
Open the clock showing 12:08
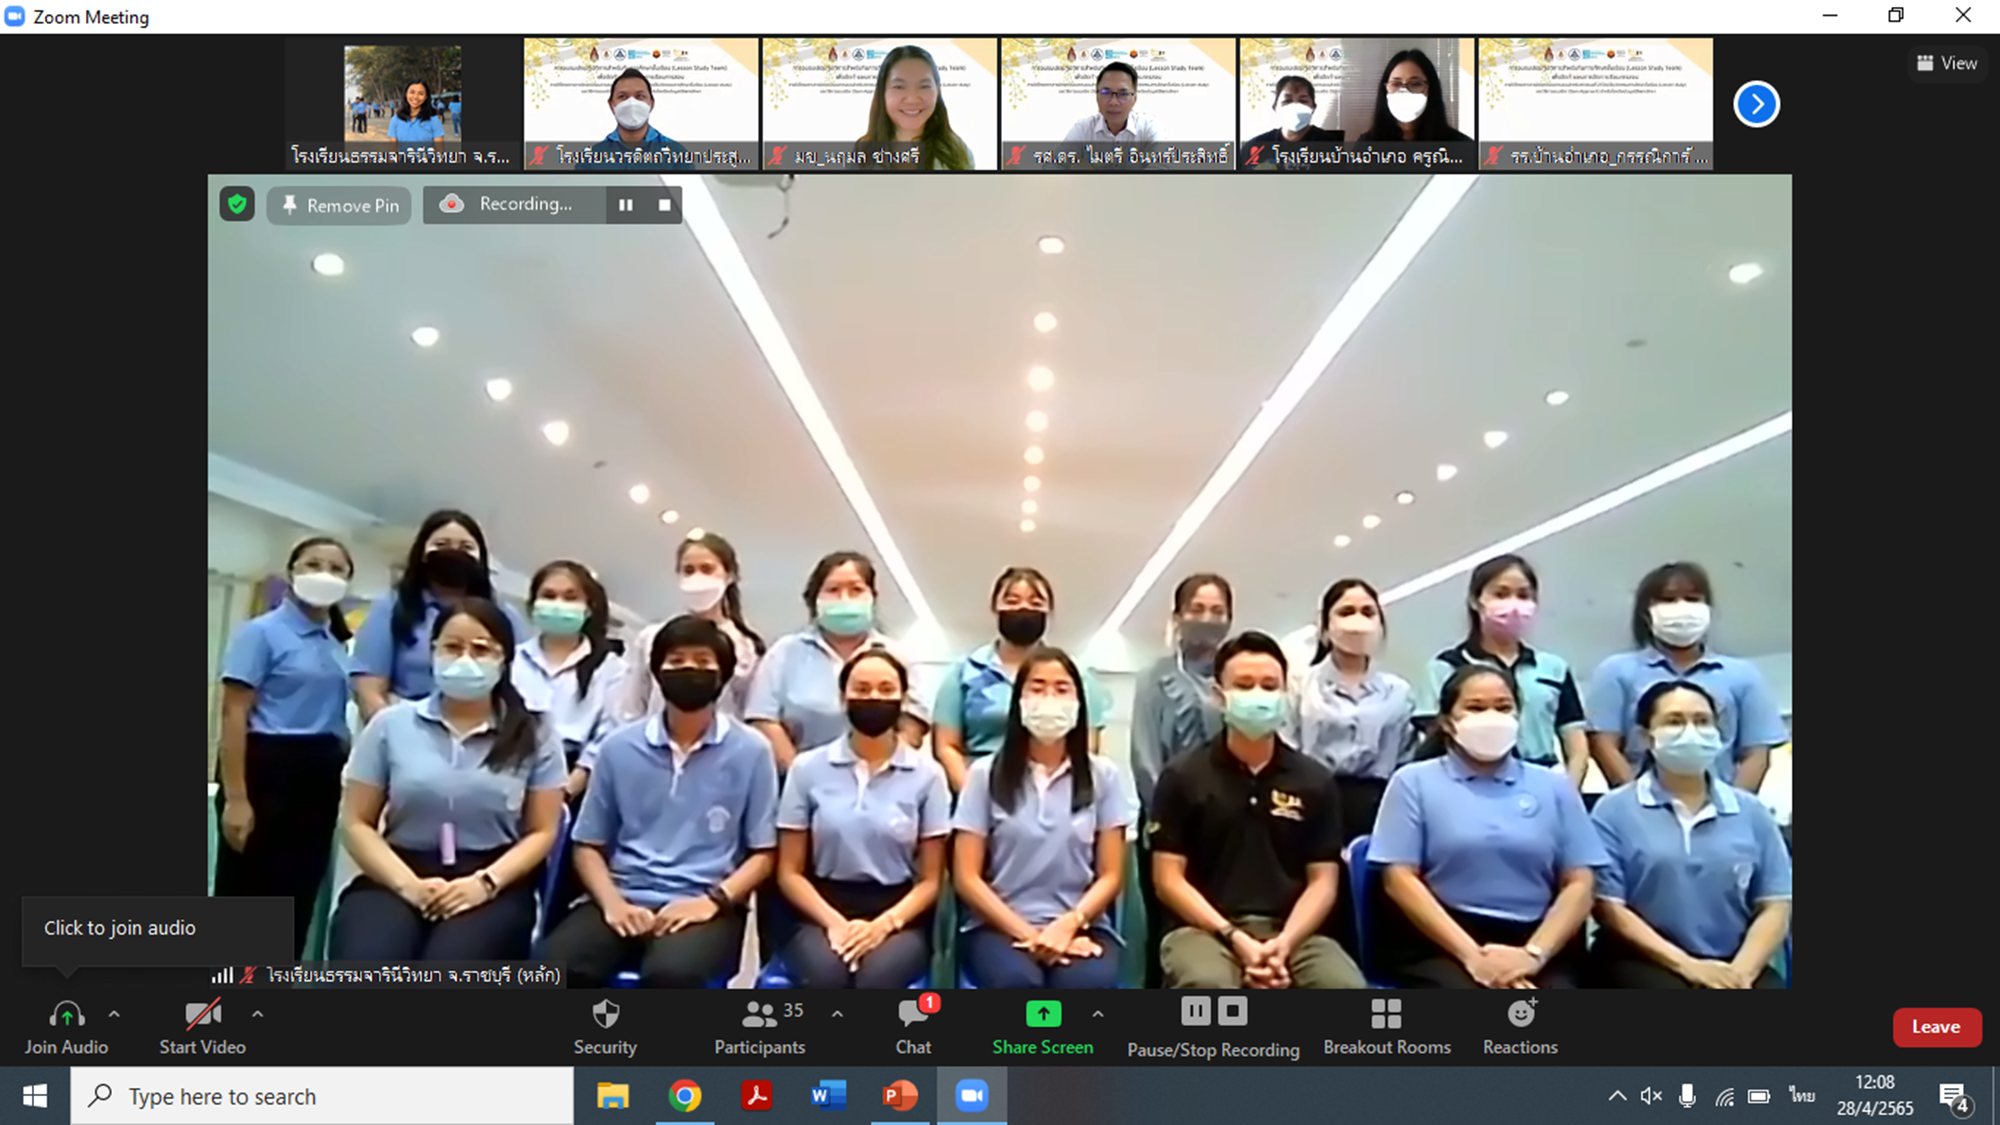pos(1875,1096)
